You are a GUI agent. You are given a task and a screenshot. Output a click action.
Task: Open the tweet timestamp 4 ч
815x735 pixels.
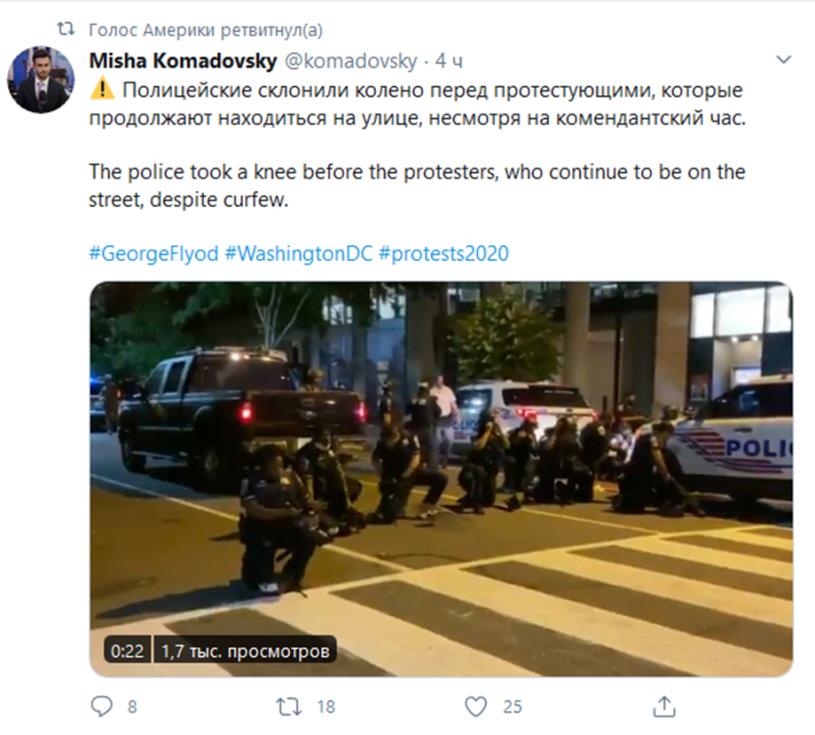click(449, 61)
